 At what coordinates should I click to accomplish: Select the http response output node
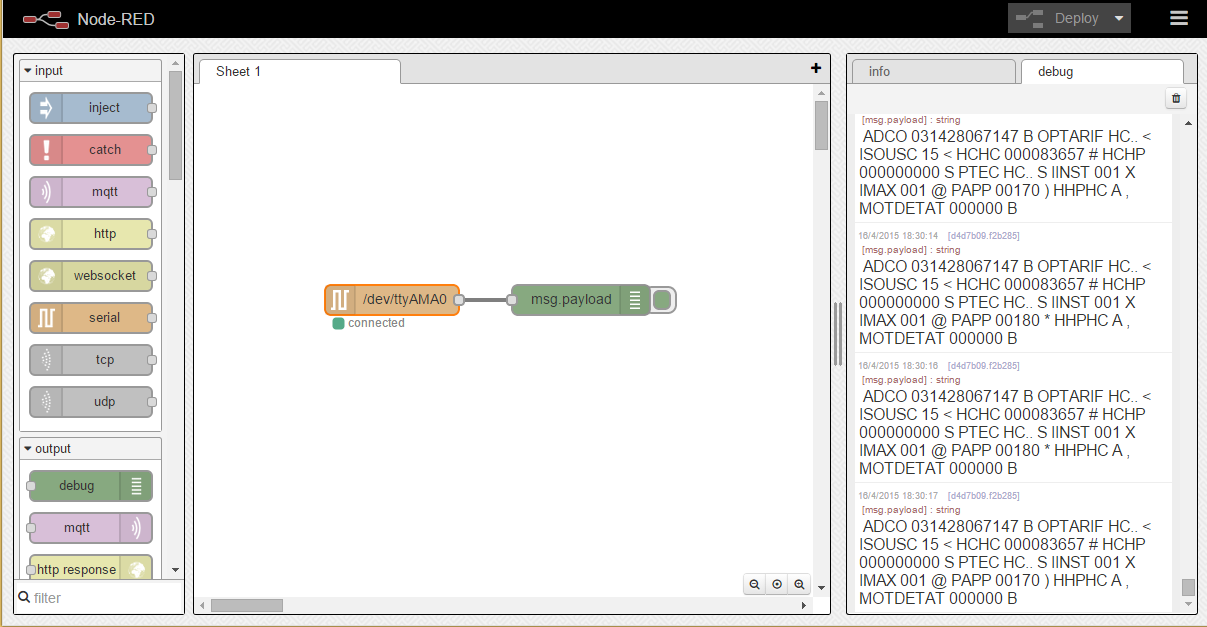[x=91, y=568]
